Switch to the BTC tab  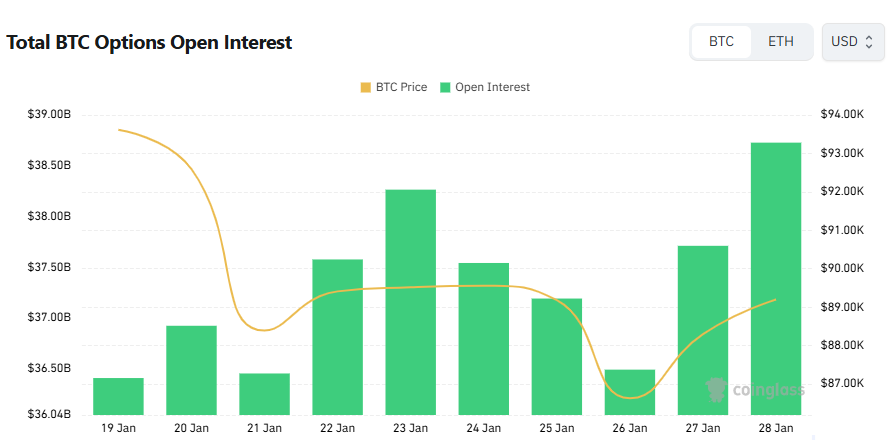pyautogui.click(x=721, y=42)
